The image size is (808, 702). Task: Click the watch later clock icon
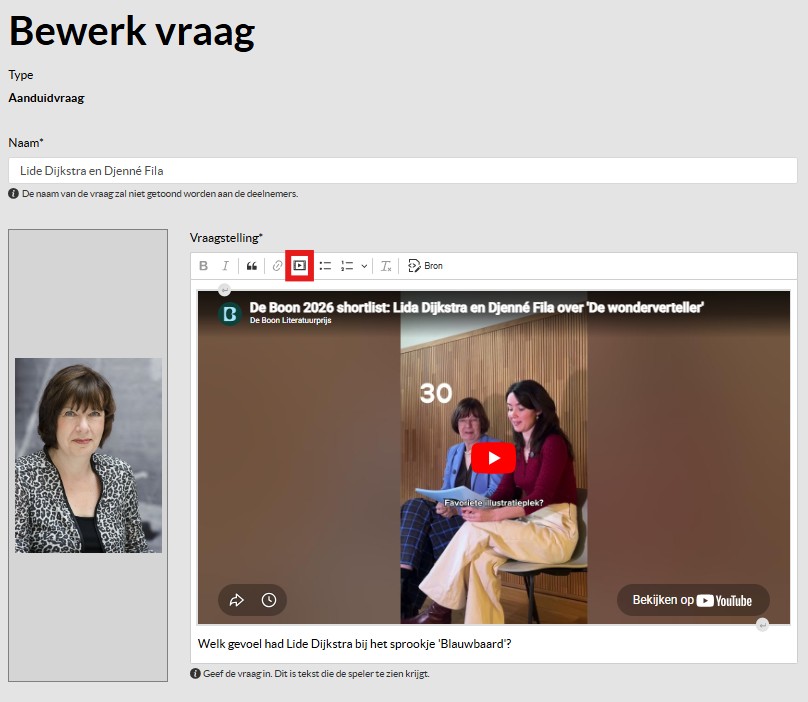coord(269,600)
